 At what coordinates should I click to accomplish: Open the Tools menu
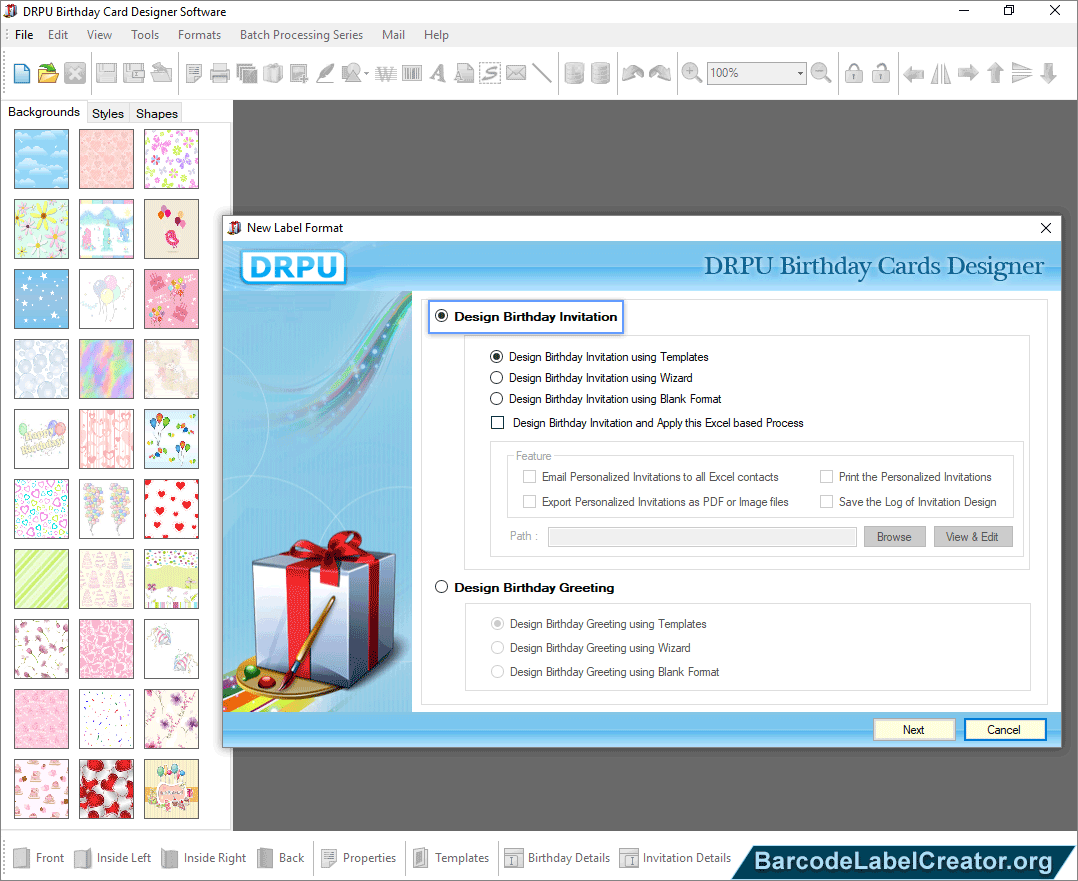click(145, 34)
